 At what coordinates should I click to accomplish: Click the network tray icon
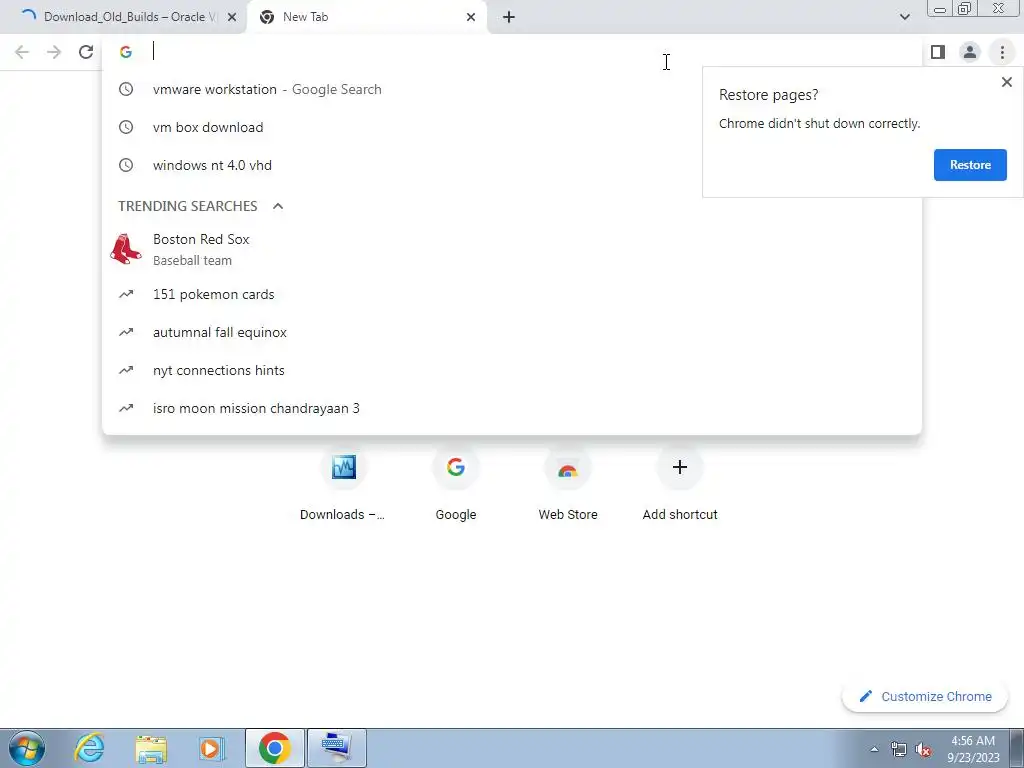point(899,749)
